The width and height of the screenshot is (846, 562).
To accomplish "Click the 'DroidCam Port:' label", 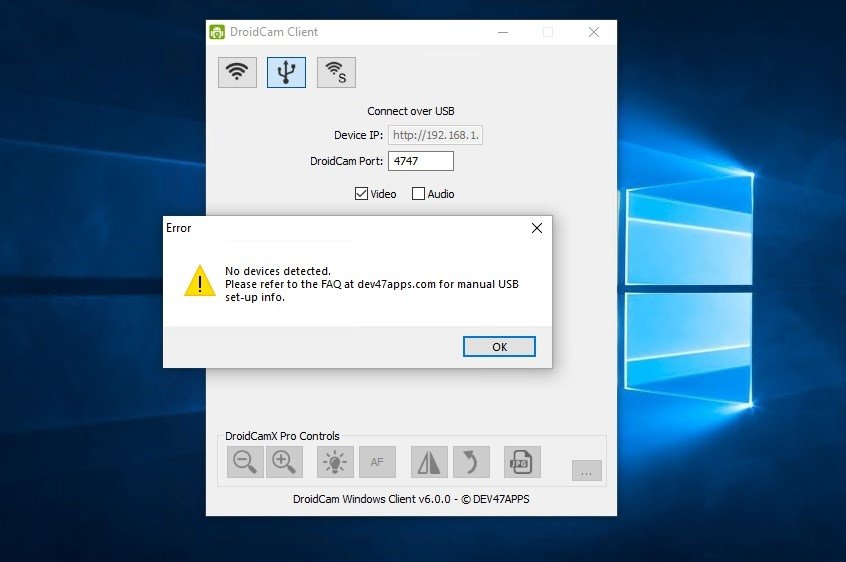I will (x=346, y=161).
